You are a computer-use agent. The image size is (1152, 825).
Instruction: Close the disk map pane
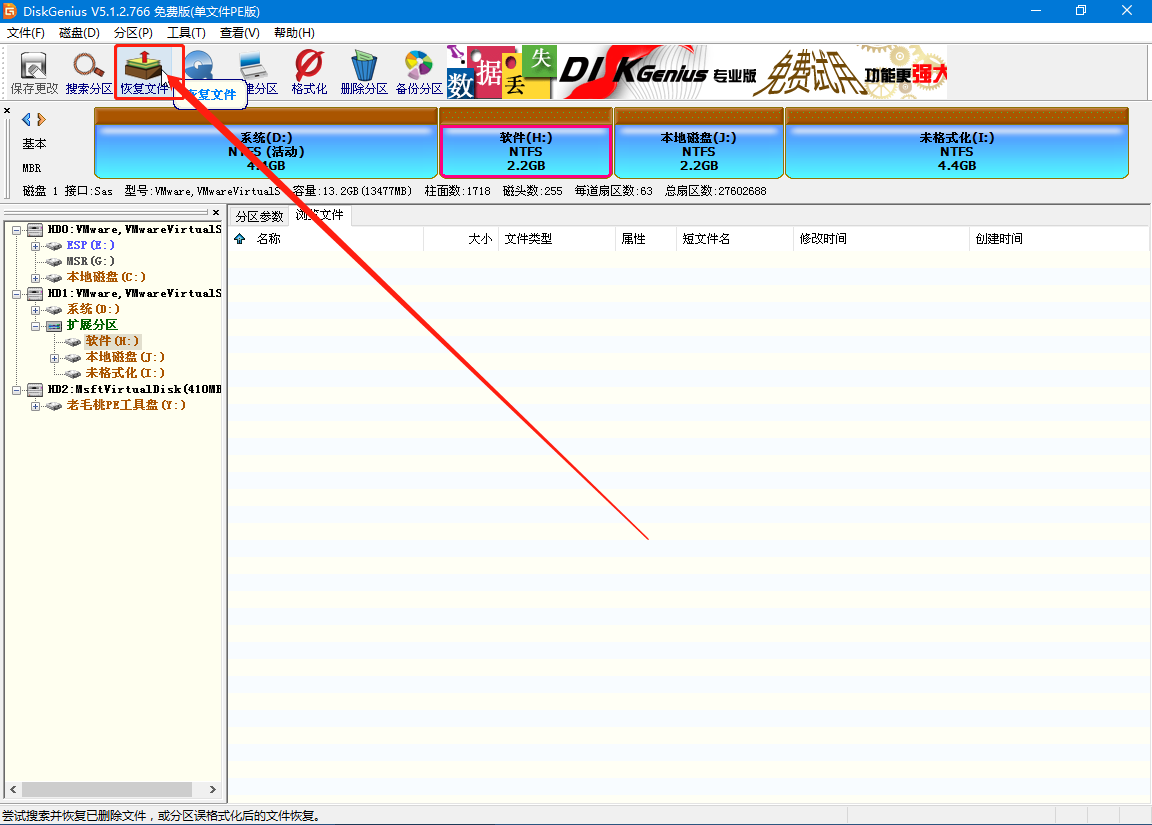7,110
